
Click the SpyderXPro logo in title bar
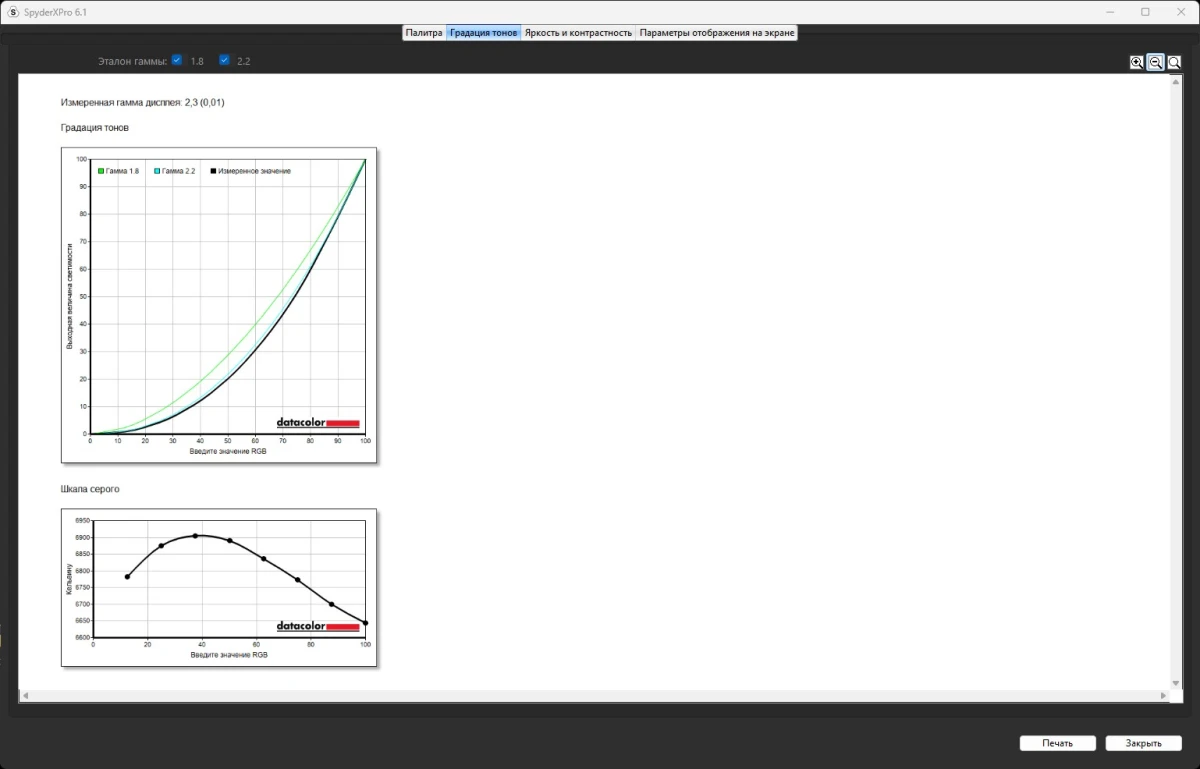(13, 12)
